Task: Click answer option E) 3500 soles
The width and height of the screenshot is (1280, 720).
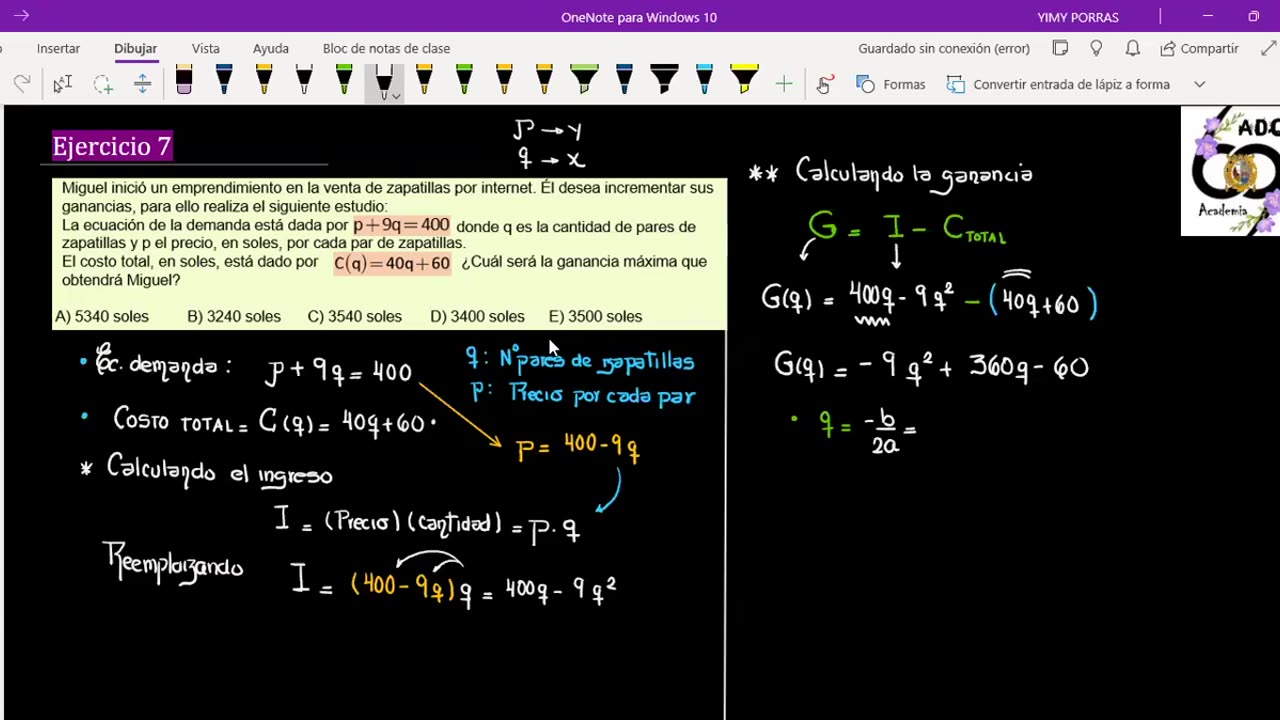Action: coord(595,316)
